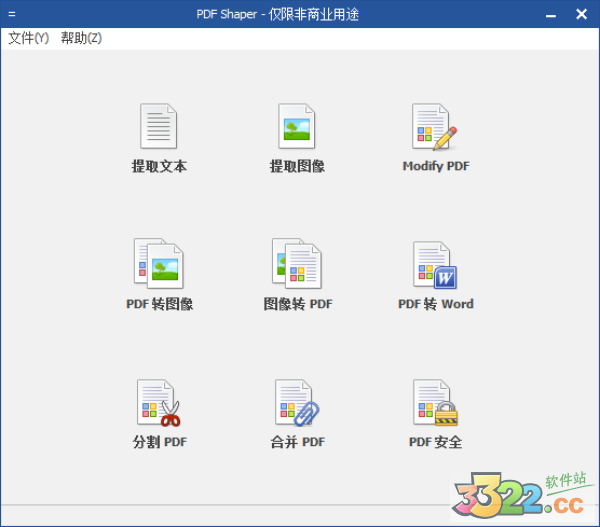600x527 pixels.
Task: Open the 文件(Y) menu
Action: (29, 38)
